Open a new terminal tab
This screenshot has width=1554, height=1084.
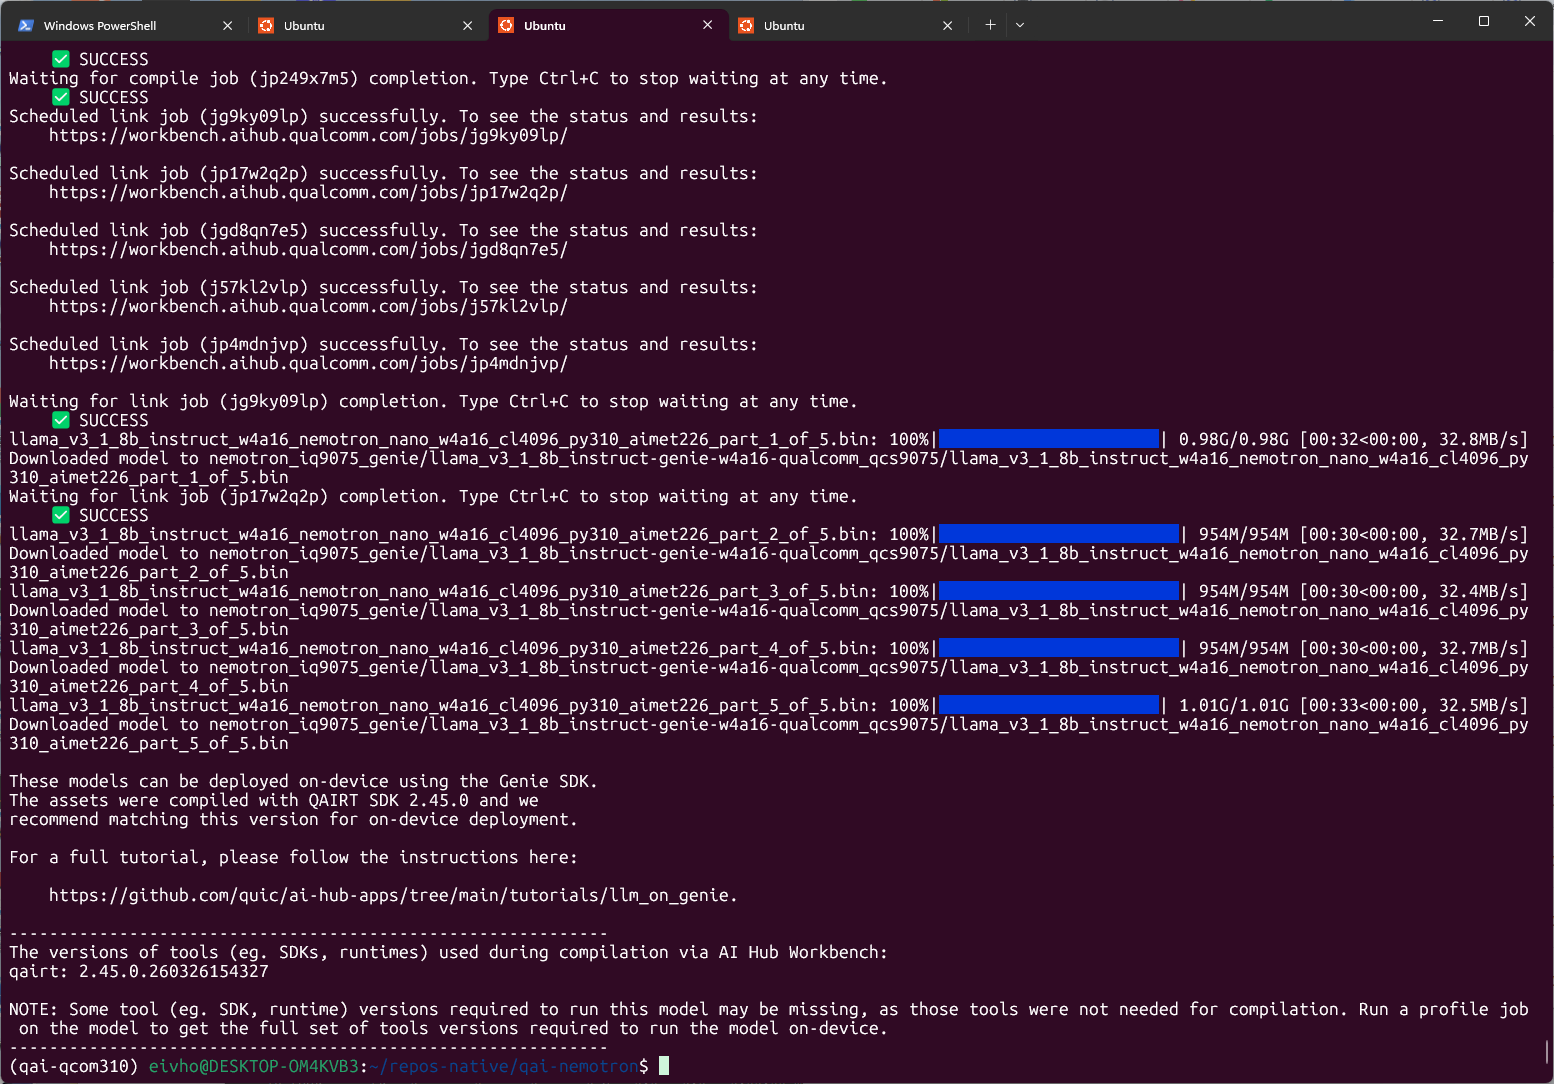pos(990,25)
